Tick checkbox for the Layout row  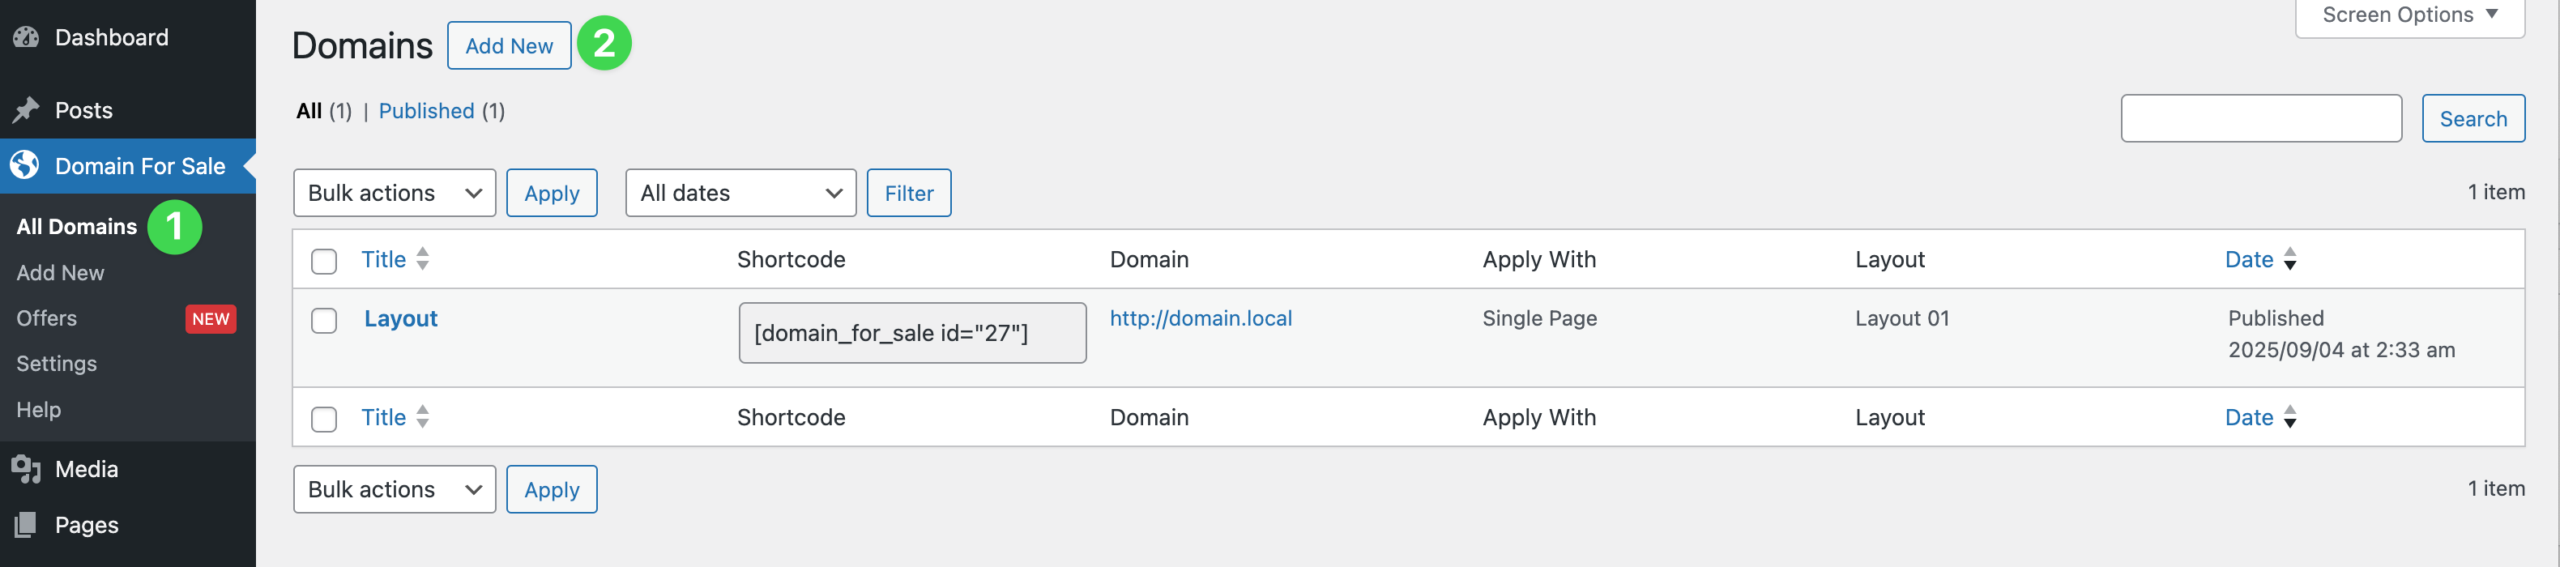324,320
